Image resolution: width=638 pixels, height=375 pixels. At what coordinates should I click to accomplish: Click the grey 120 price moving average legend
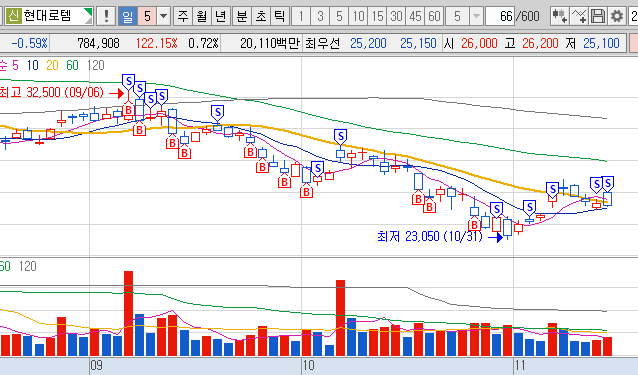[96, 65]
